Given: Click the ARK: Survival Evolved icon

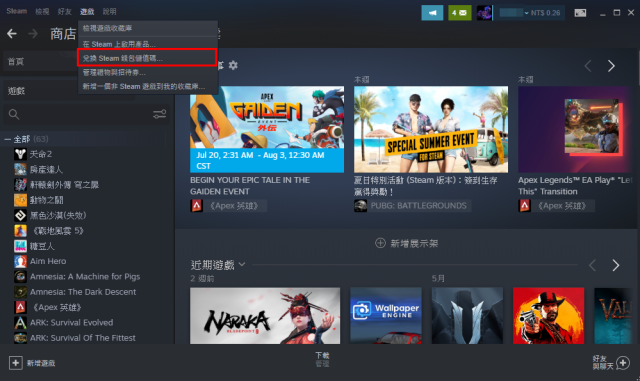Looking at the screenshot, I should pos(20,323).
